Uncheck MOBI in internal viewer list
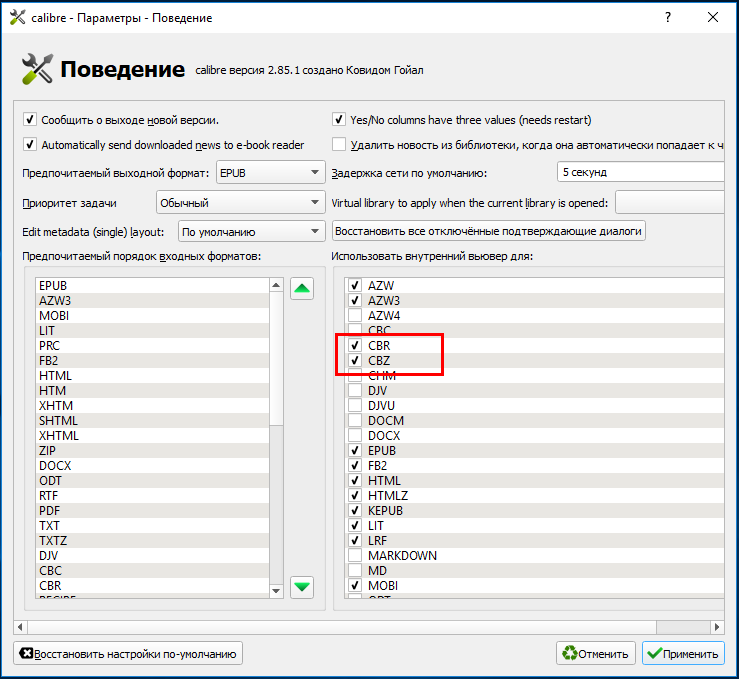This screenshot has height=679, width=739. click(355, 586)
